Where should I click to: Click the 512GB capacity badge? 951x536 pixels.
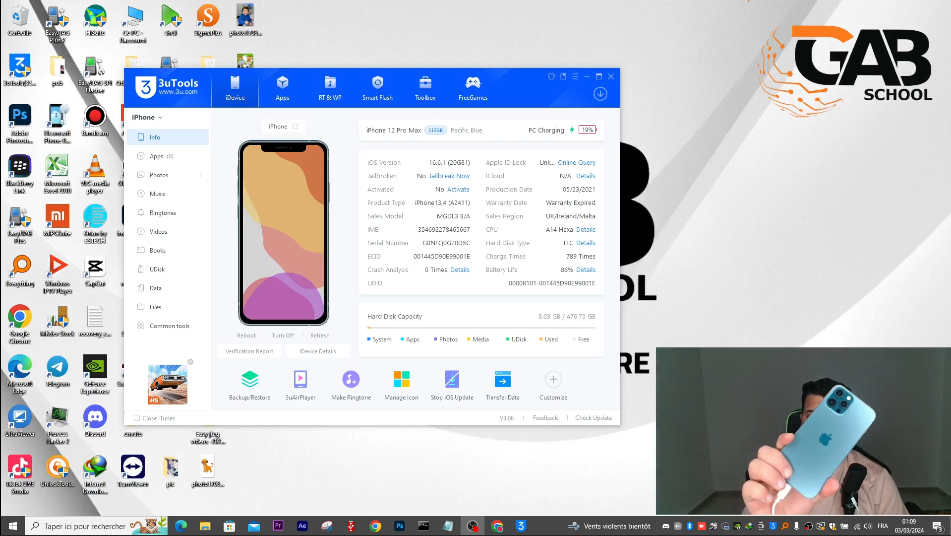point(435,130)
